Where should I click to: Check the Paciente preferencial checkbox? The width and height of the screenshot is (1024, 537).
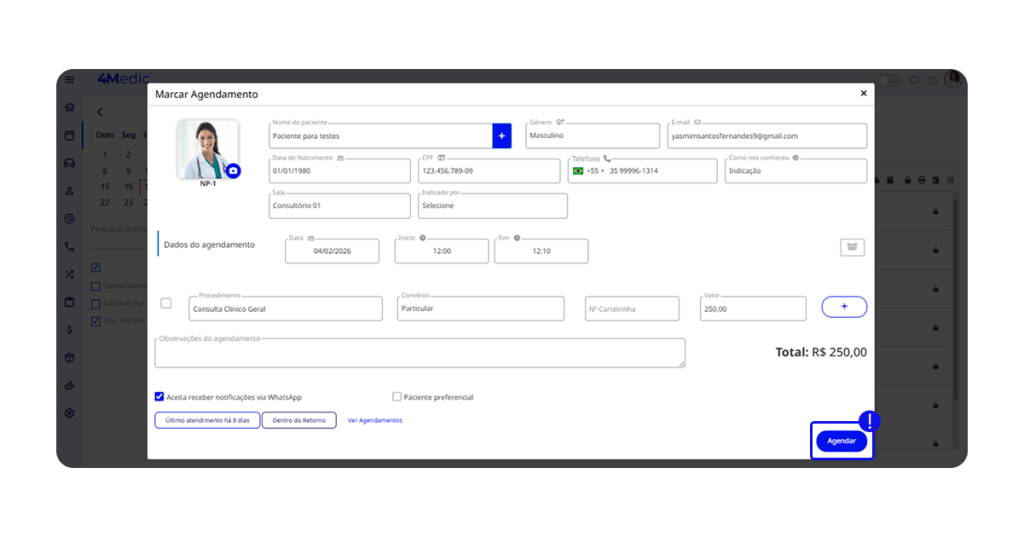397,397
